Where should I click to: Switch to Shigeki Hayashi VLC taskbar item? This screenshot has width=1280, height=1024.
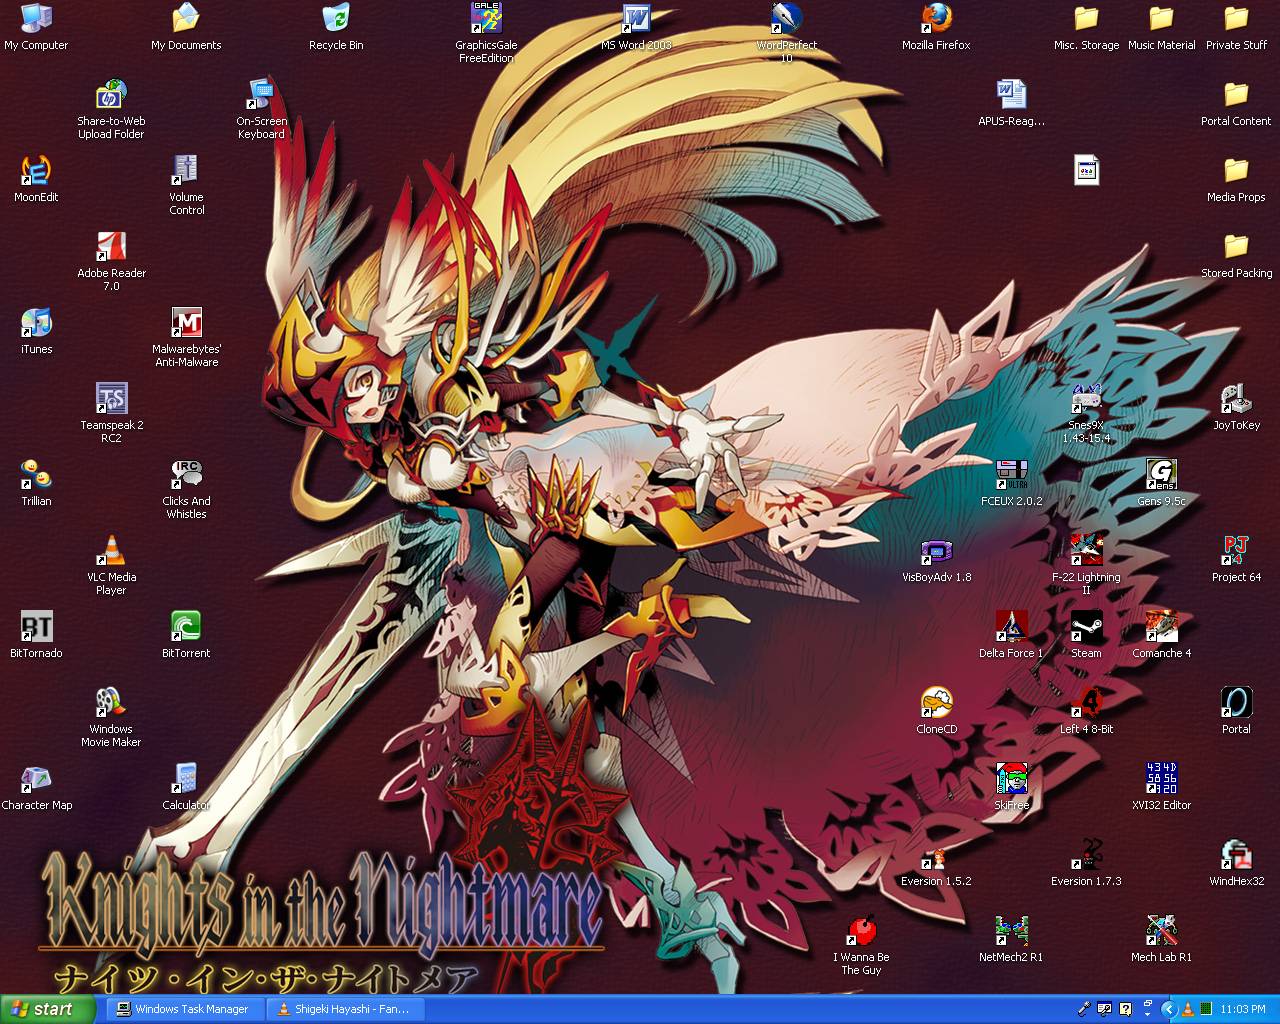tap(345, 1009)
